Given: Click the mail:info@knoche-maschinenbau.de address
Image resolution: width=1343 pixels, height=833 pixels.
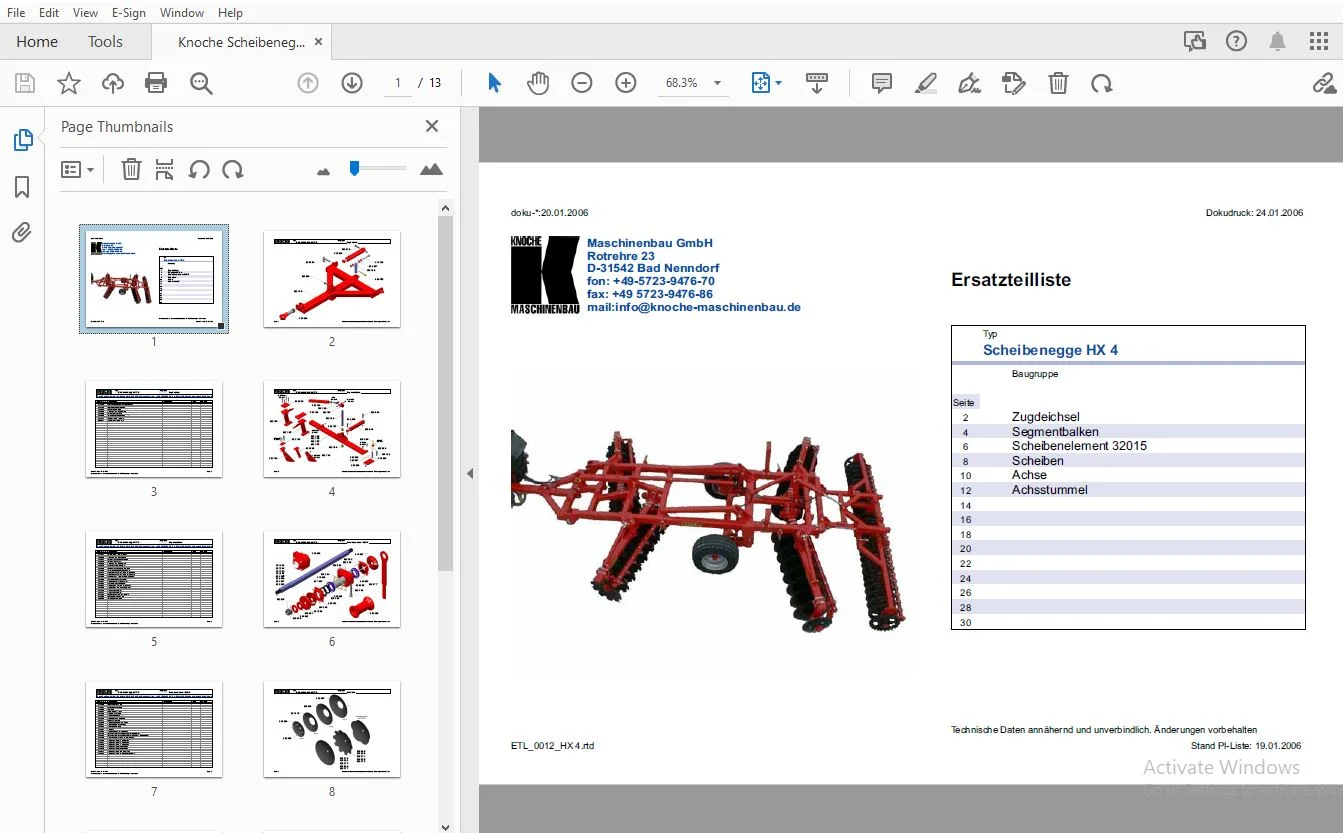Looking at the screenshot, I should (694, 308).
